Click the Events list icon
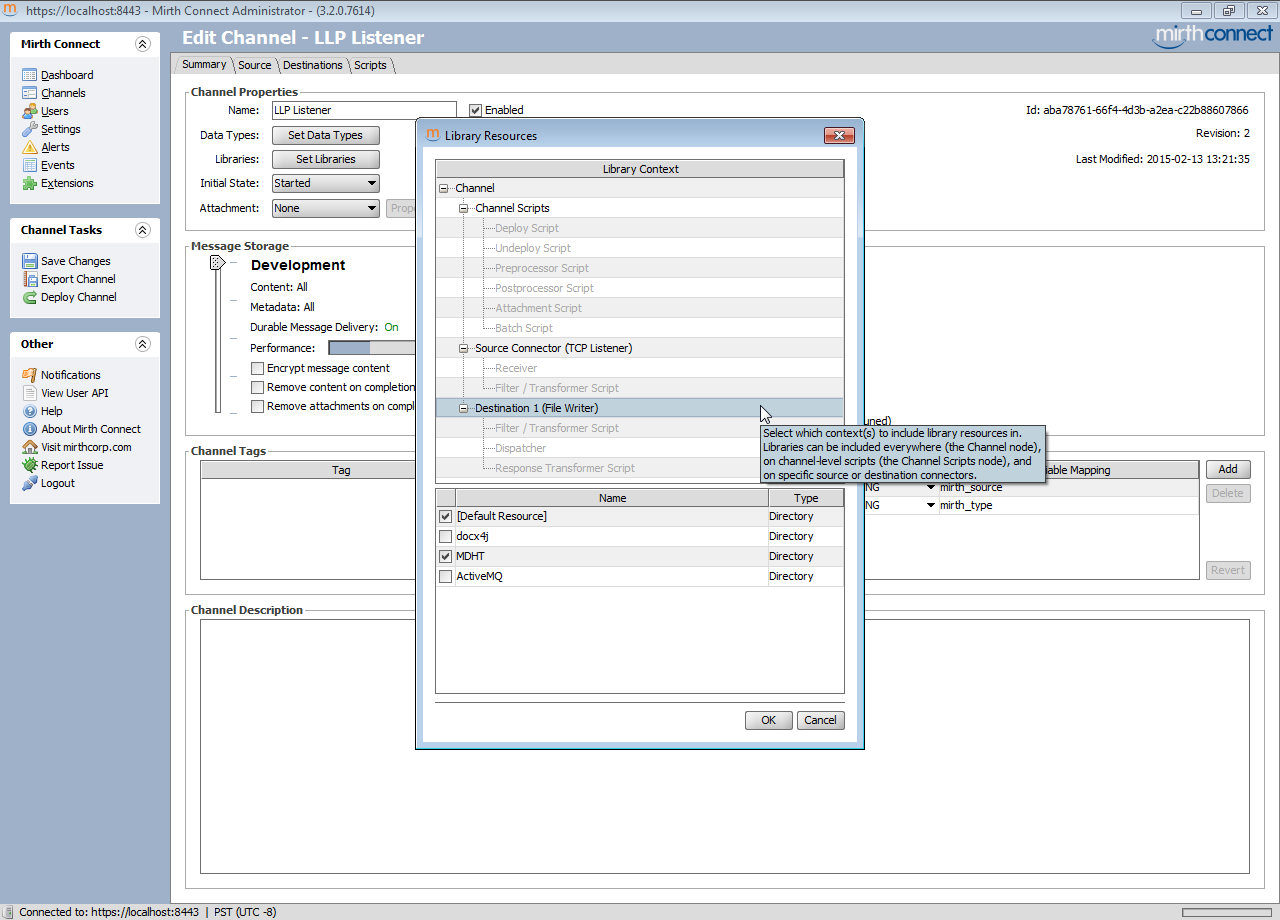Viewport: 1280px width, 920px height. pos(30,165)
